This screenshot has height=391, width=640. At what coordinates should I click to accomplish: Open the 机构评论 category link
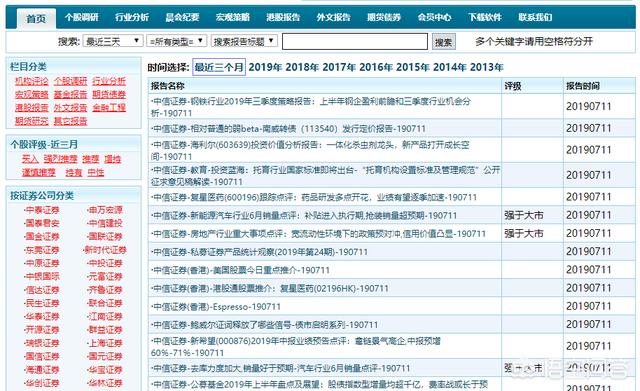pyautogui.click(x=32, y=81)
